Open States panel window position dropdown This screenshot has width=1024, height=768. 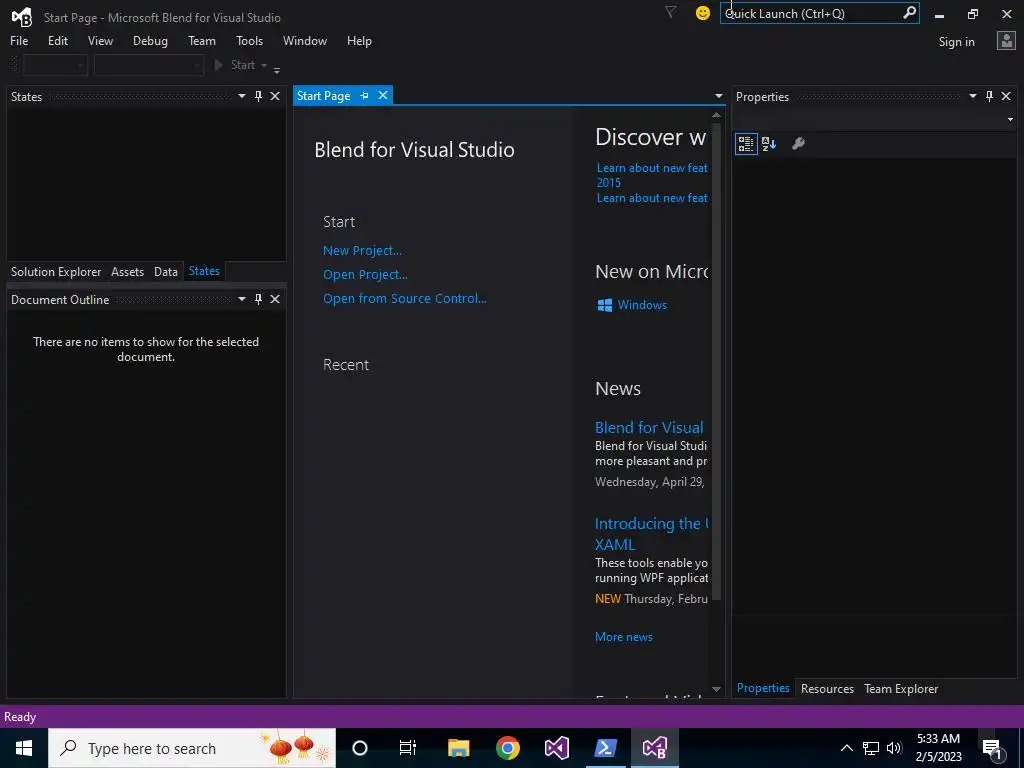click(x=242, y=96)
